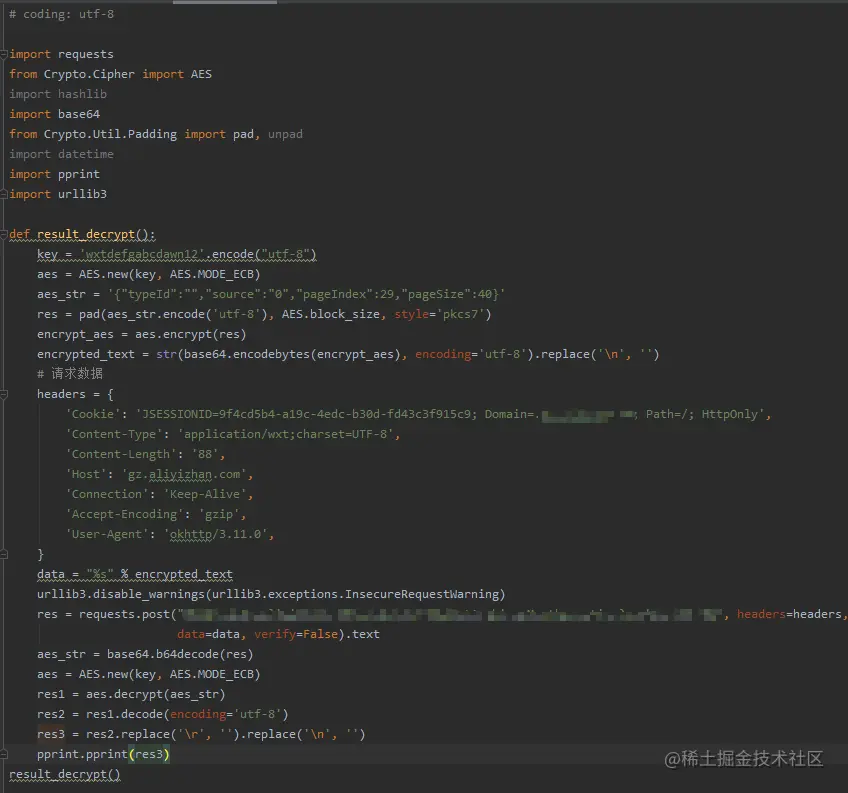Click 'Crypto.Util.Padding' in the import line

tap(110, 134)
